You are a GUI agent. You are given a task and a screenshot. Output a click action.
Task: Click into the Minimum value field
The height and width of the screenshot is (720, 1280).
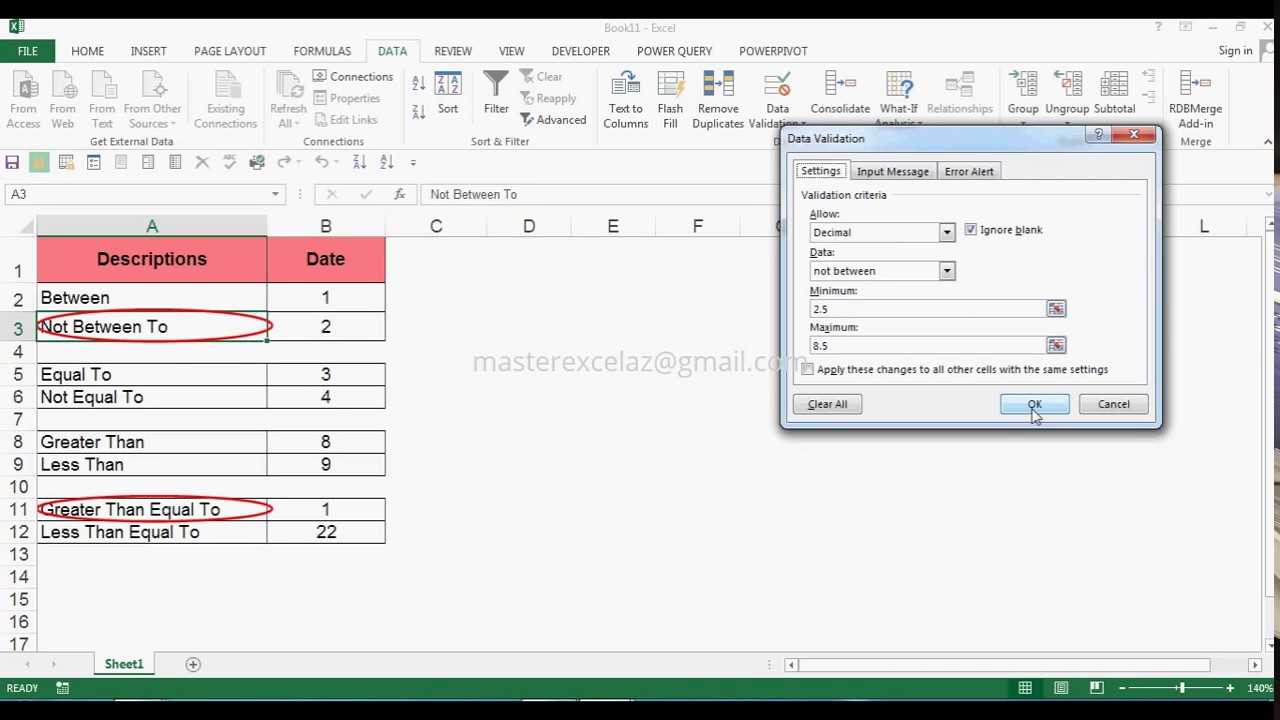point(928,309)
